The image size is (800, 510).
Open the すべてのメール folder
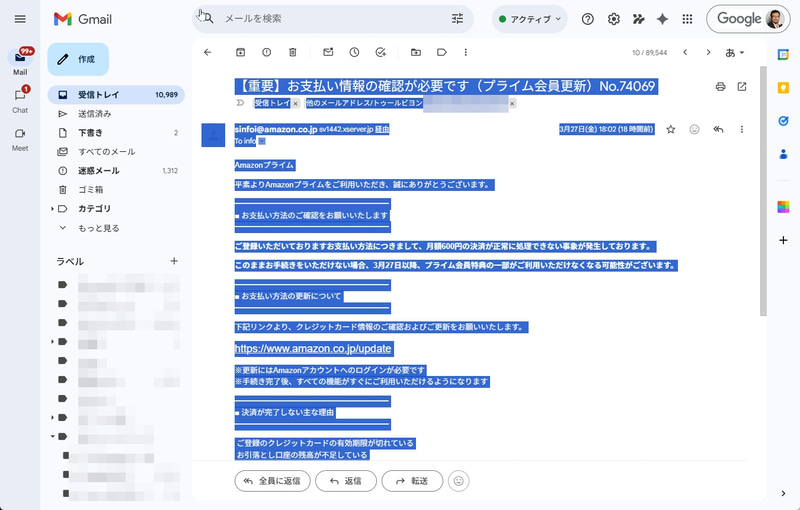click(116, 151)
